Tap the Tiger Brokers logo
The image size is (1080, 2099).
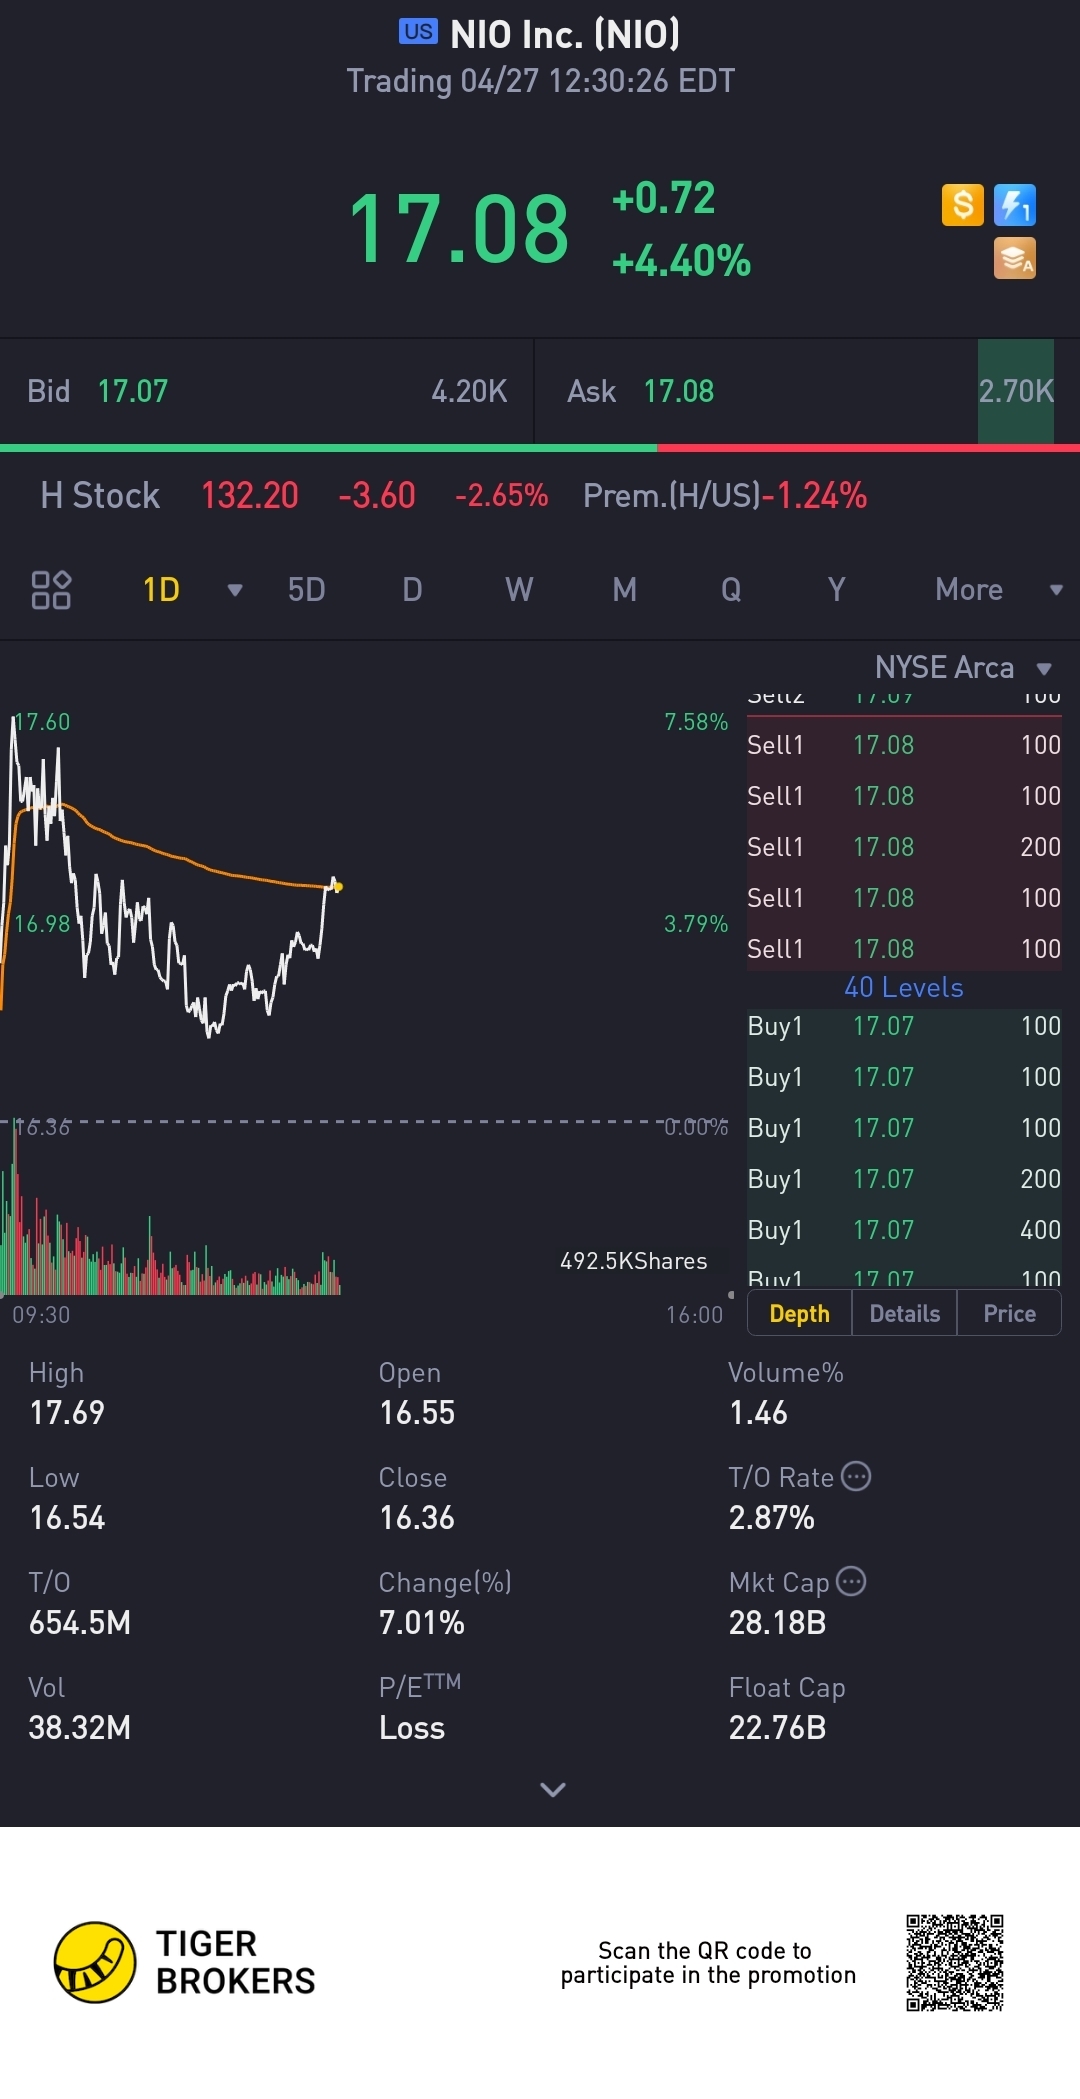click(x=185, y=1962)
